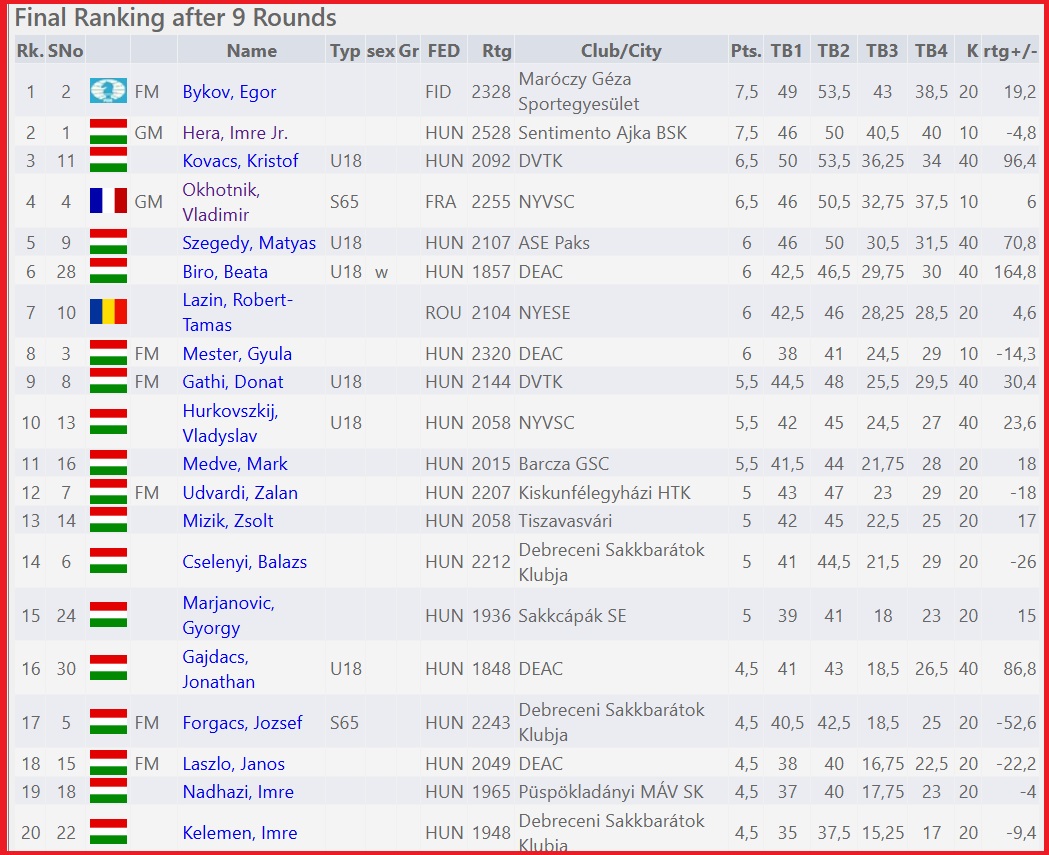Click the Name column header
The width and height of the screenshot is (1049, 855).
[251, 51]
